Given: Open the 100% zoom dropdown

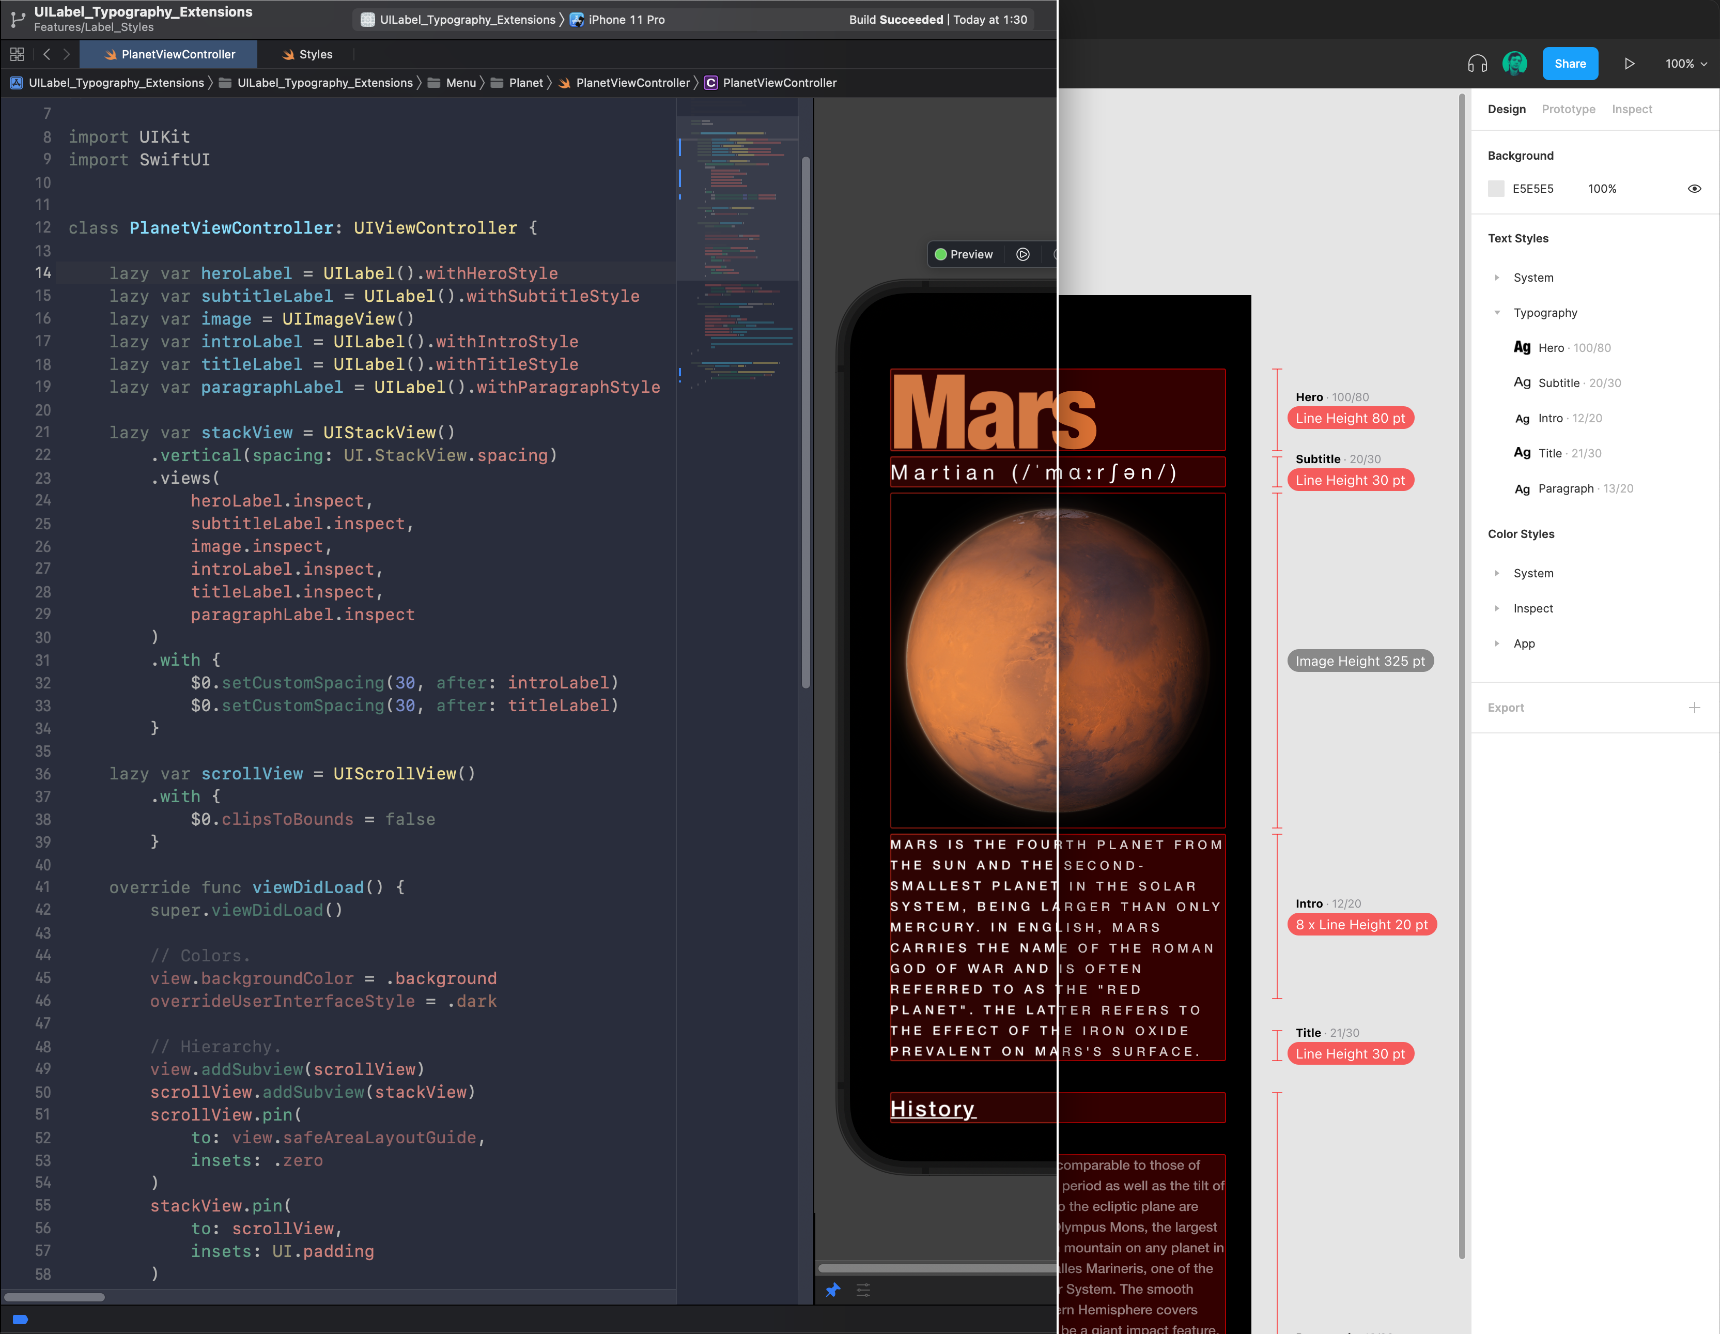Looking at the screenshot, I should coord(1686,64).
